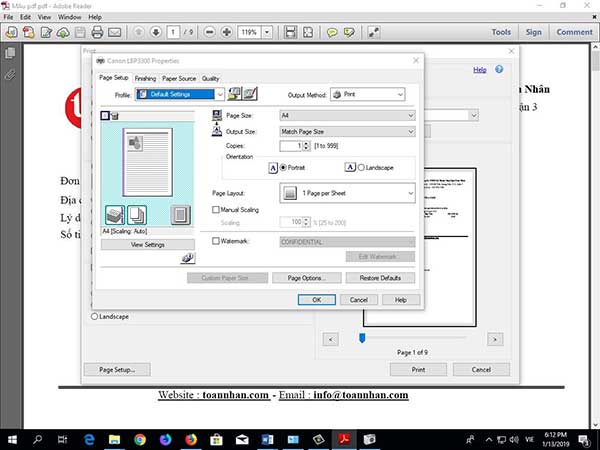
Task: Click the Add sticky note icon
Action: tap(332, 33)
